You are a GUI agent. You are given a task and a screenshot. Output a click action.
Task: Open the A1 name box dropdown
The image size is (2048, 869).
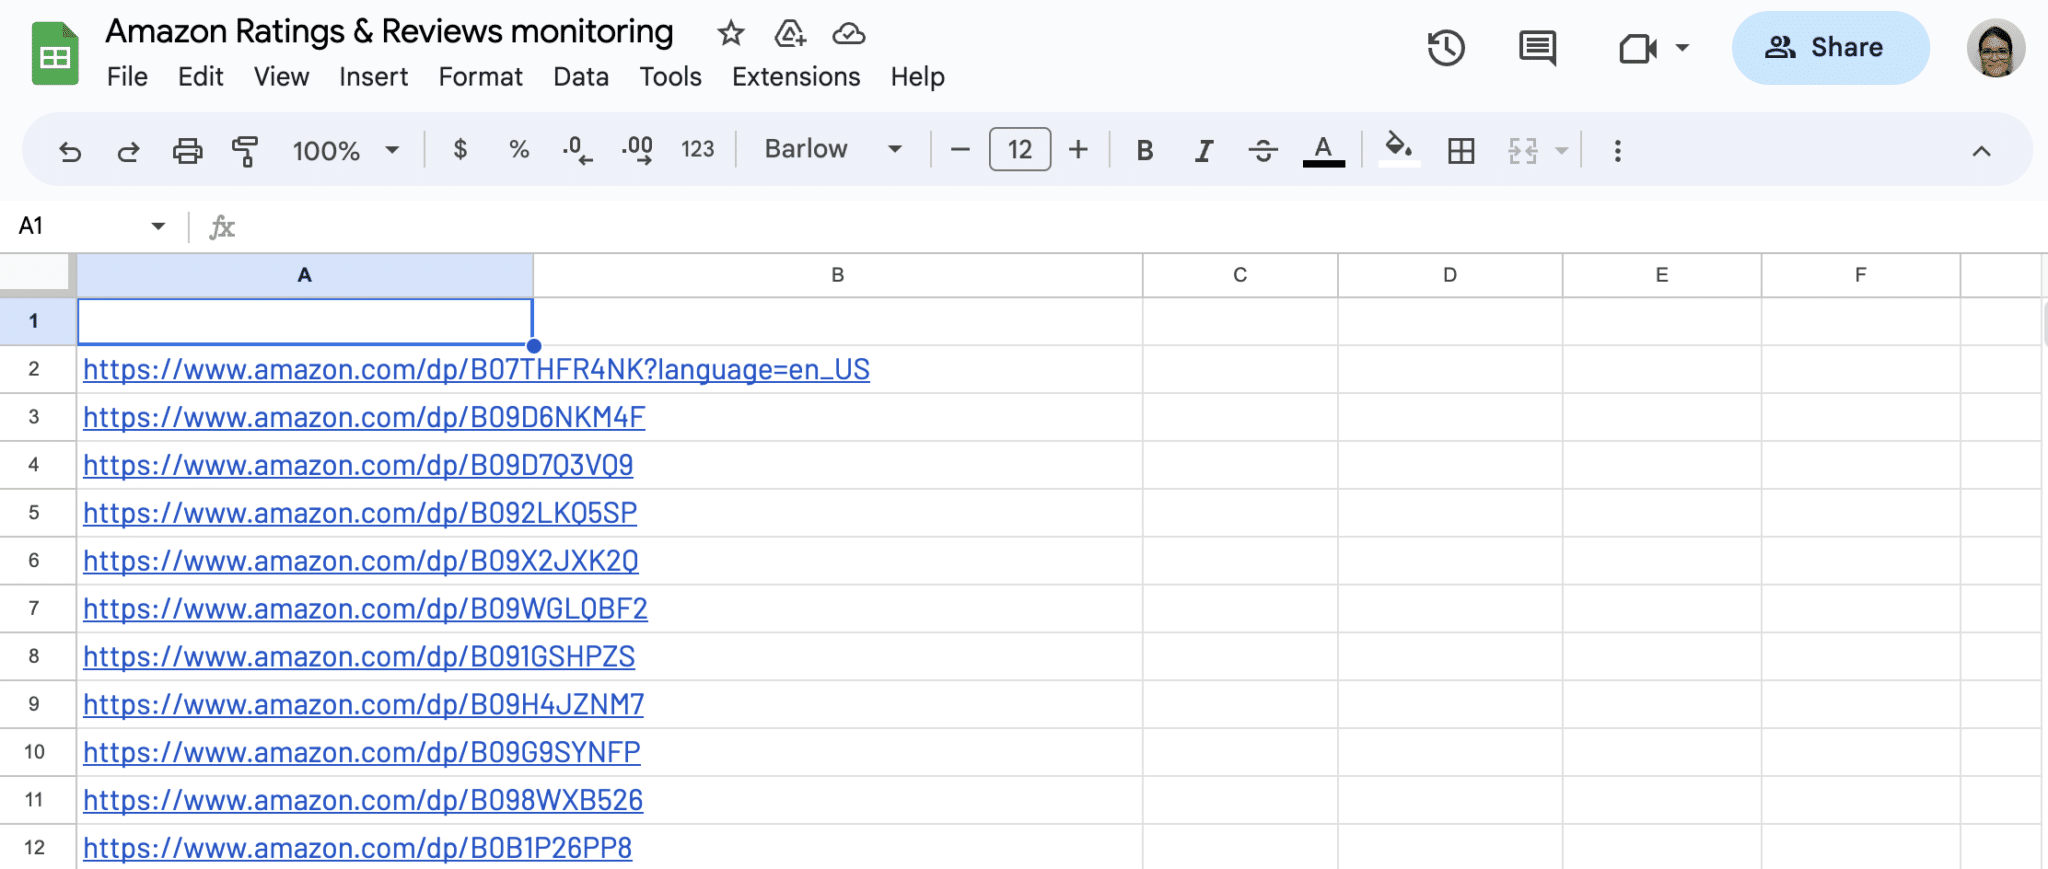[158, 226]
